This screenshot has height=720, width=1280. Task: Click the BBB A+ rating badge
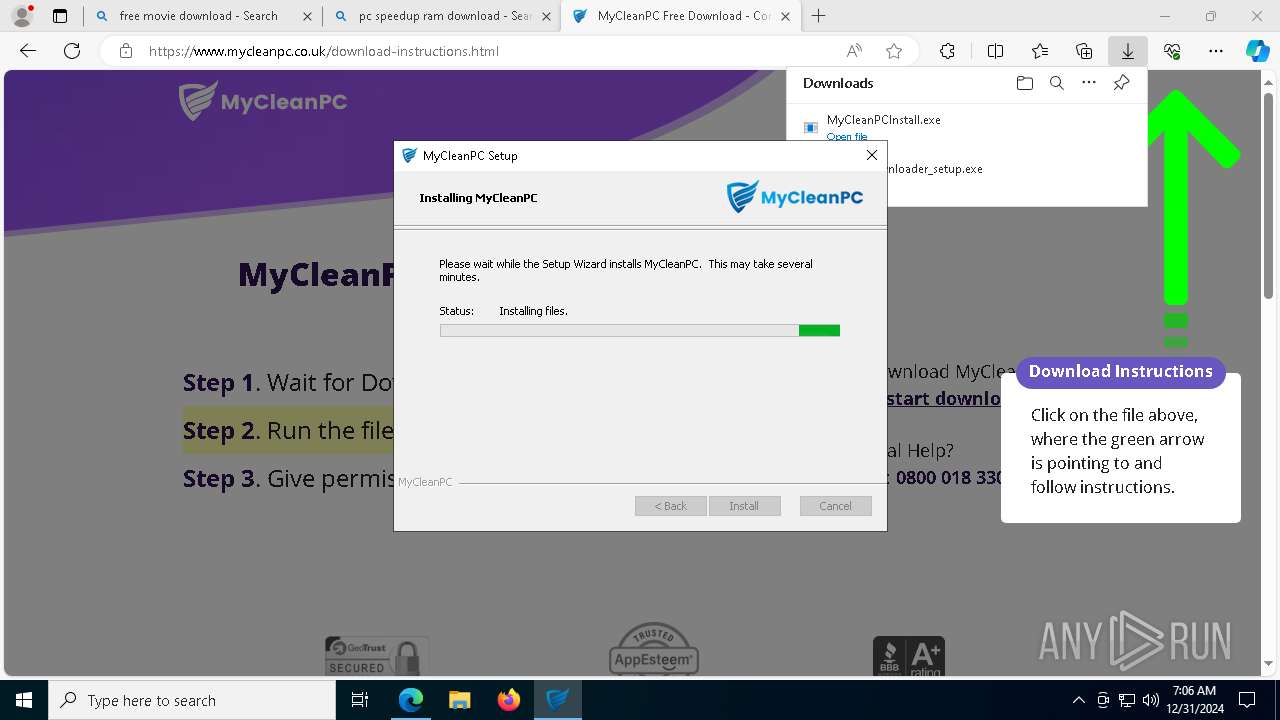[908, 657]
